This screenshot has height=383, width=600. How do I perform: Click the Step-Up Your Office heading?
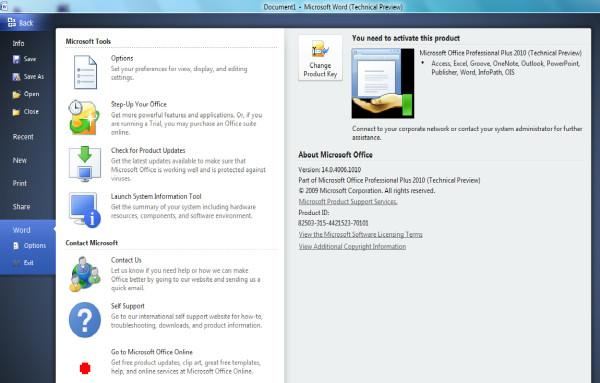pyautogui.click(x=139, y=104)
